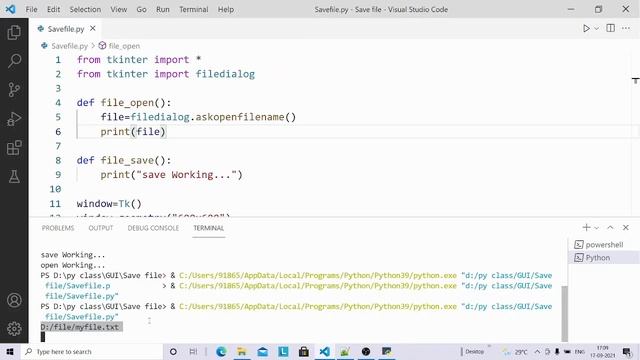Open Task View on the taskbar
This screenshot has height=360, width=640.
tap(193, 351)
